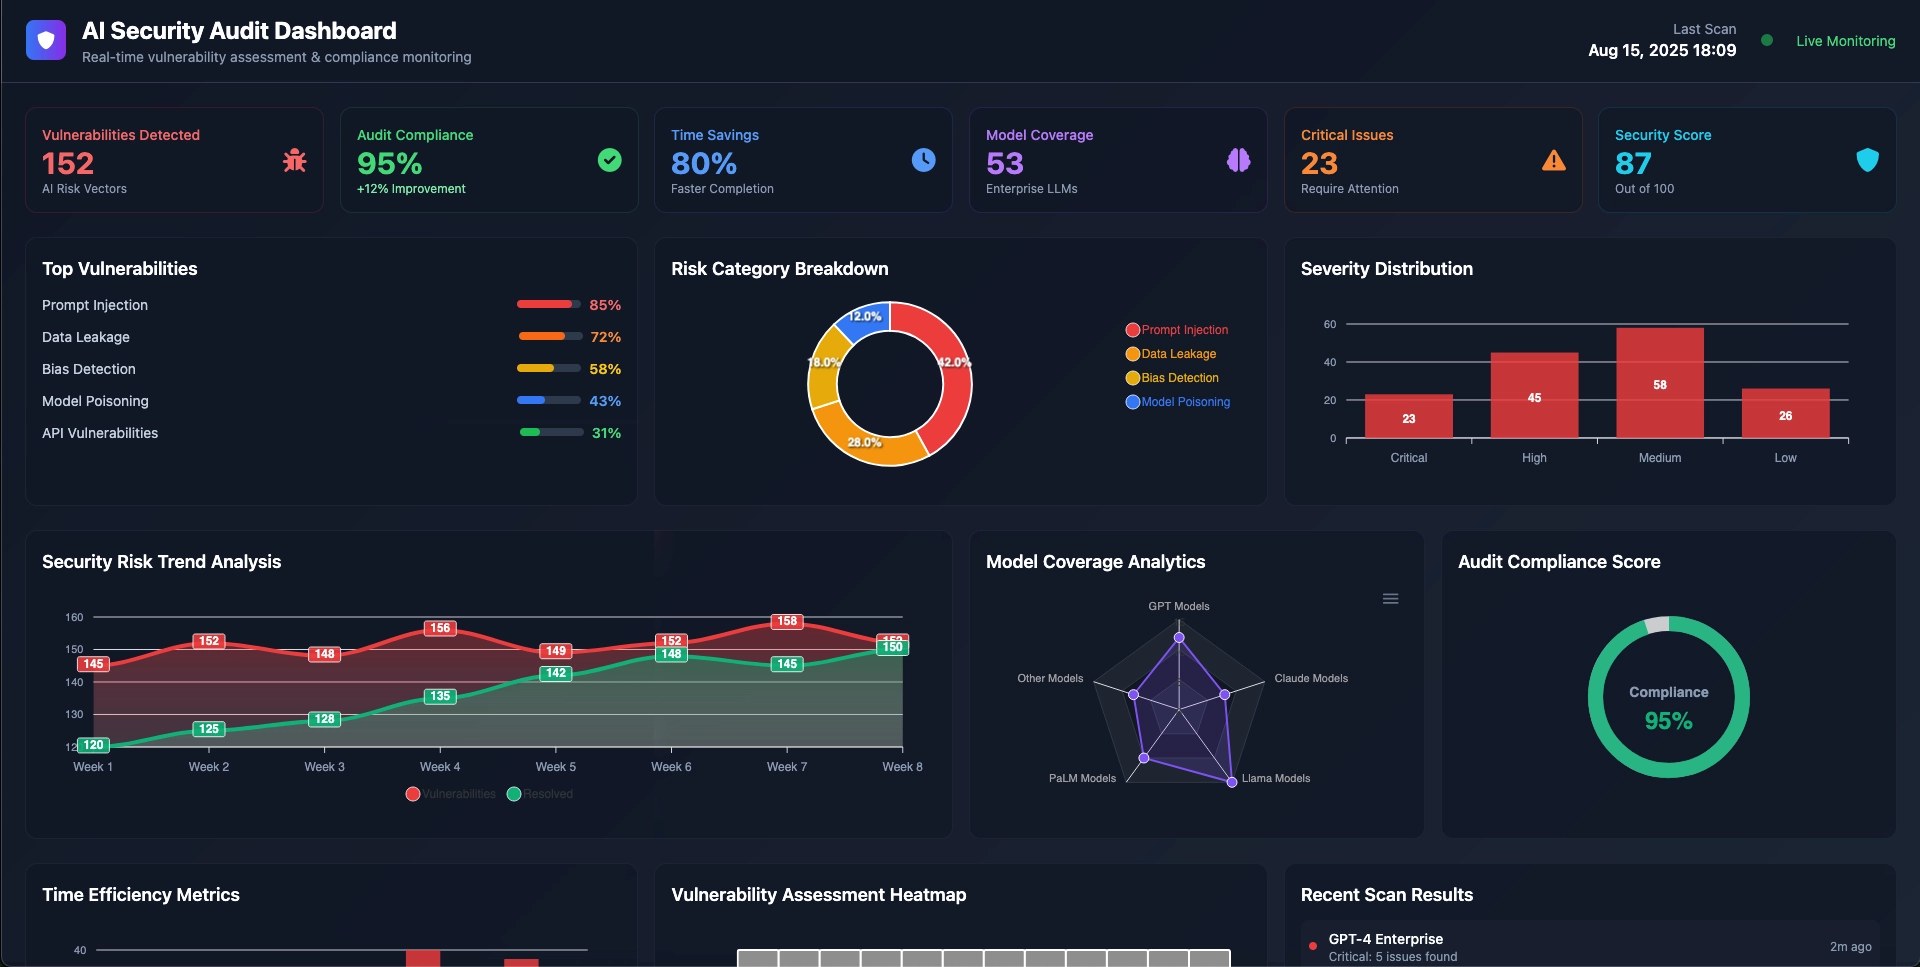1920x967 pixels.
Task: Select the clock icon on Time Savings card
Action: click(x=923, y=160)
